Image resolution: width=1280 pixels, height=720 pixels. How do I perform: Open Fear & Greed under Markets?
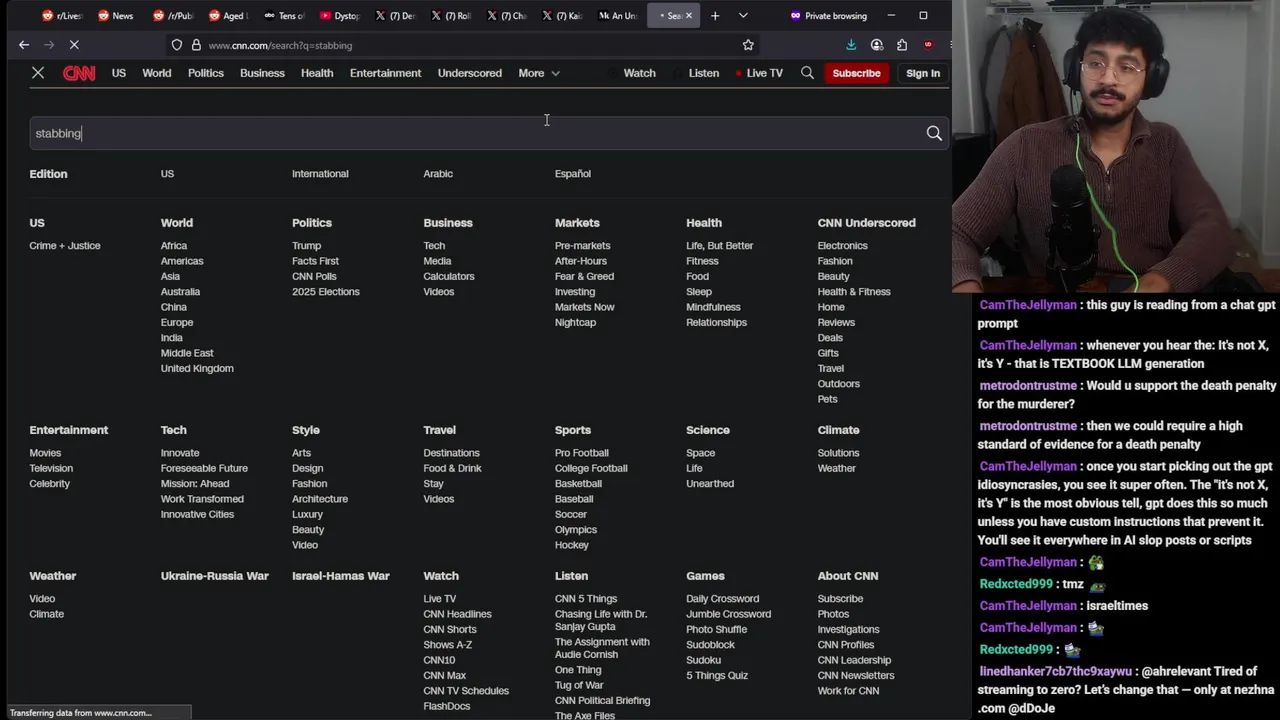click(584, 276)
